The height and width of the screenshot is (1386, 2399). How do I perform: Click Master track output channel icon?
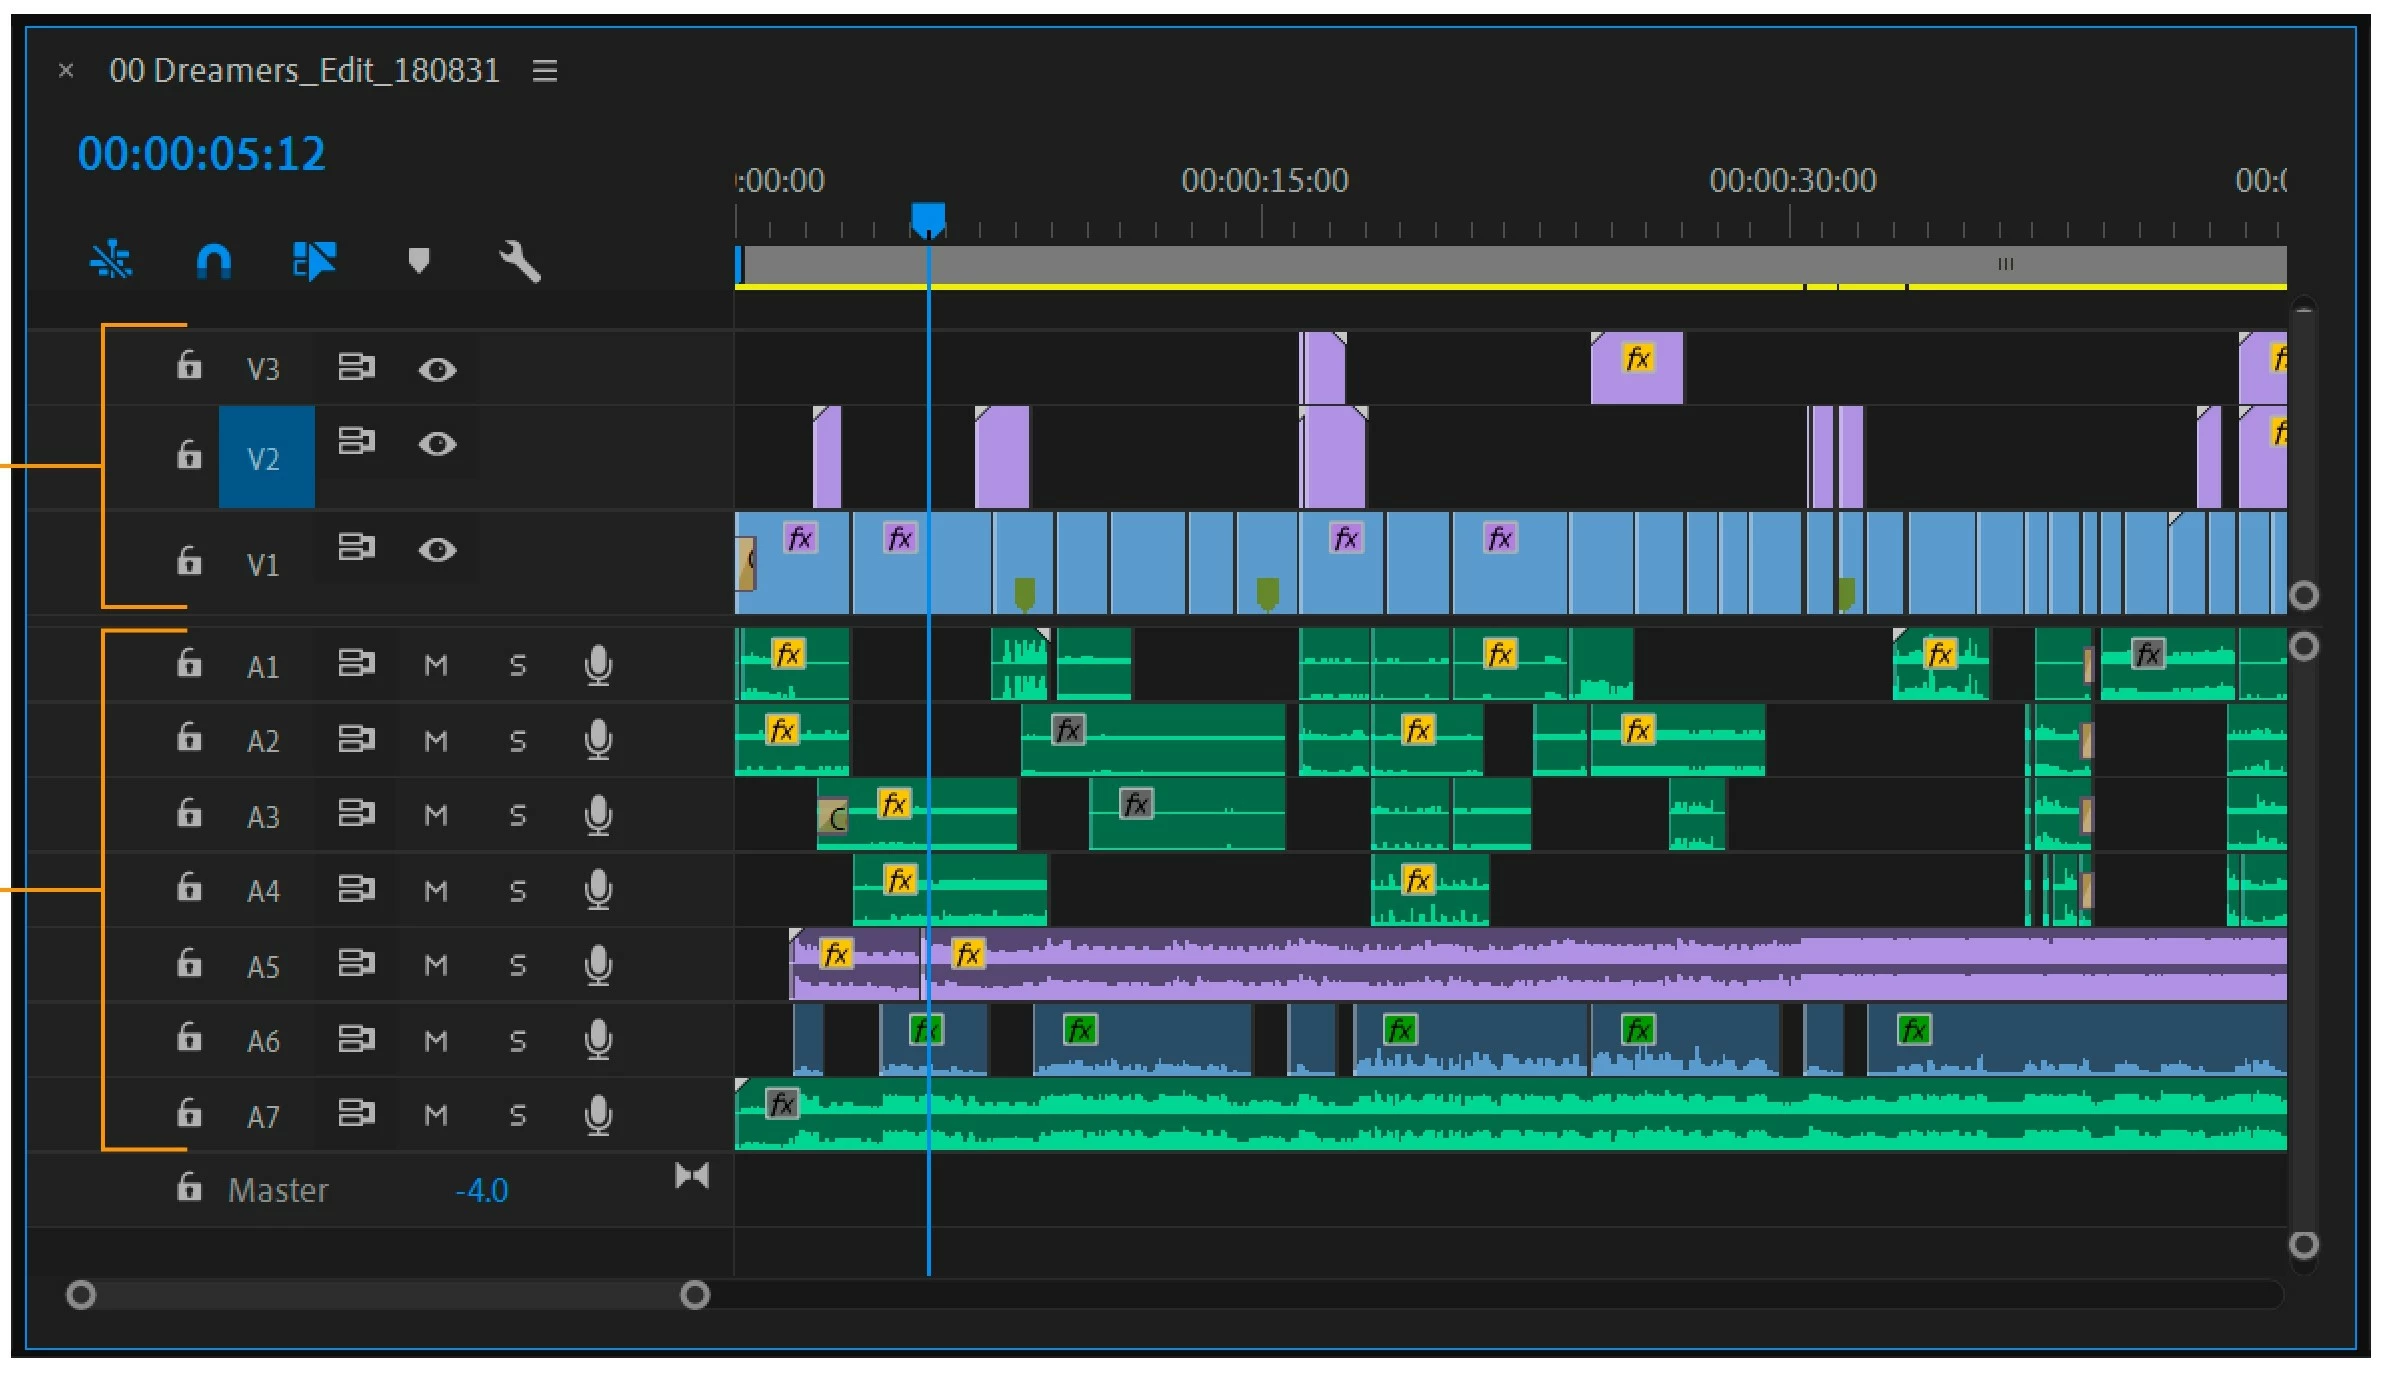click(x=692, y=1176)
